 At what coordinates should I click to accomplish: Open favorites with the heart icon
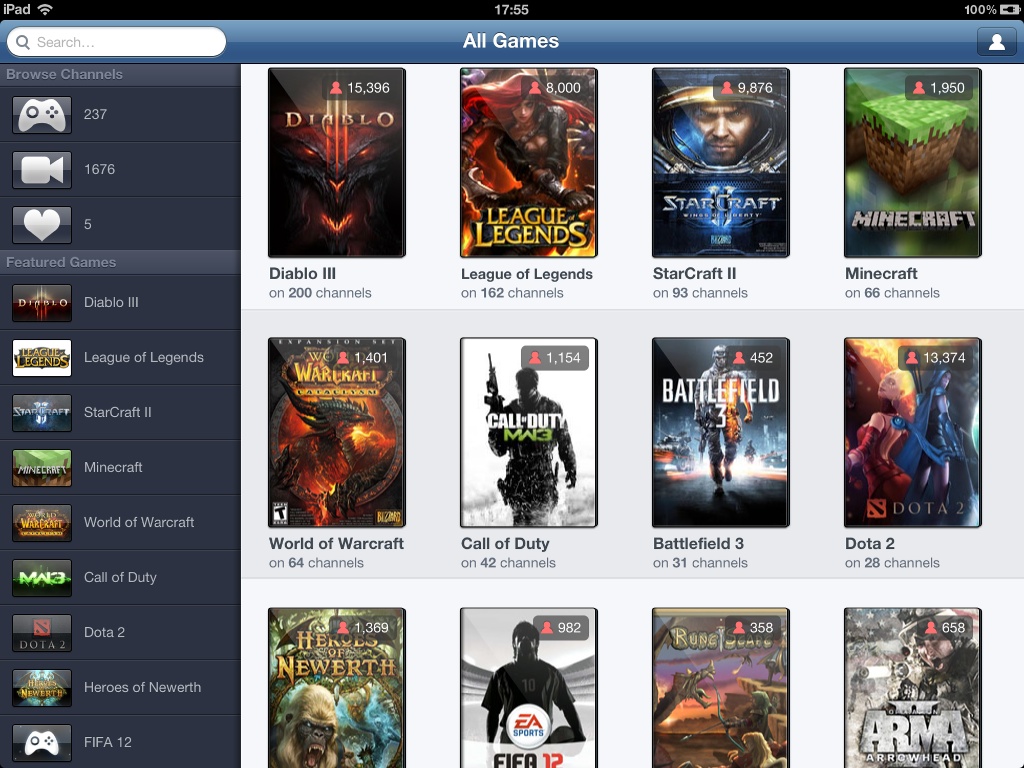click(x=42, y=225)
